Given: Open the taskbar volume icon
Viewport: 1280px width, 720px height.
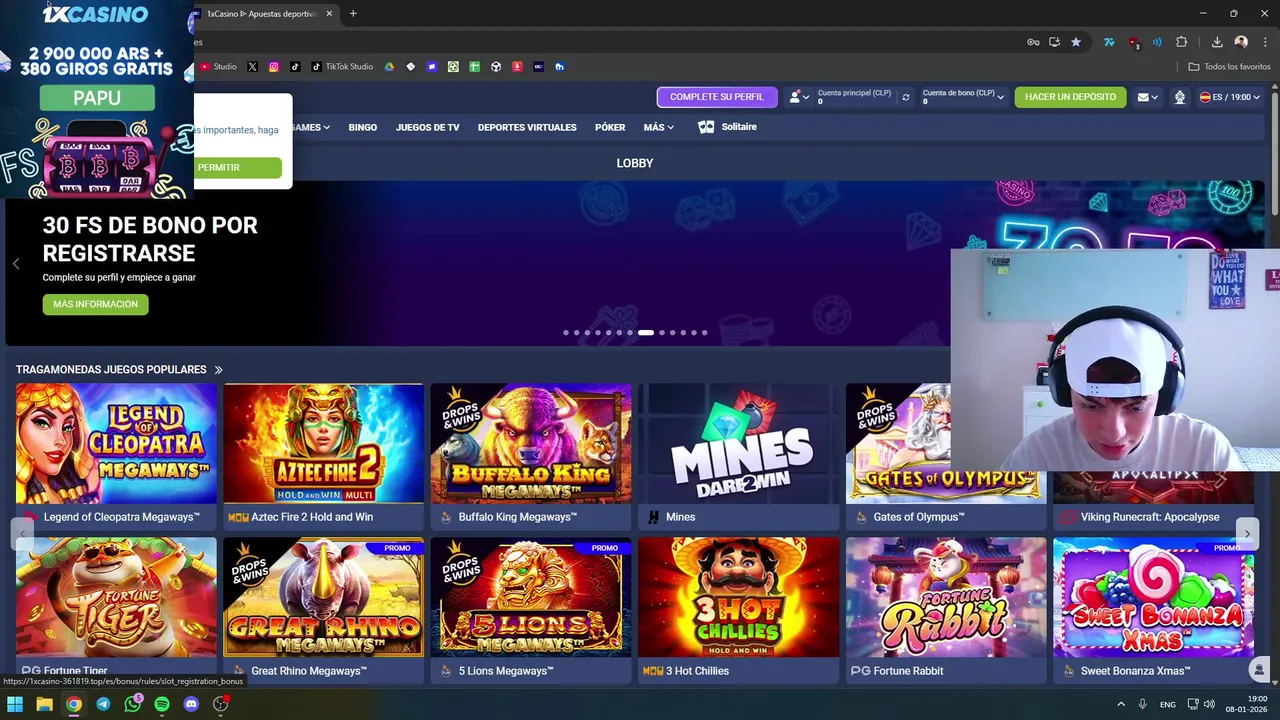Looking at the screenshot, I should [1209, 704].
